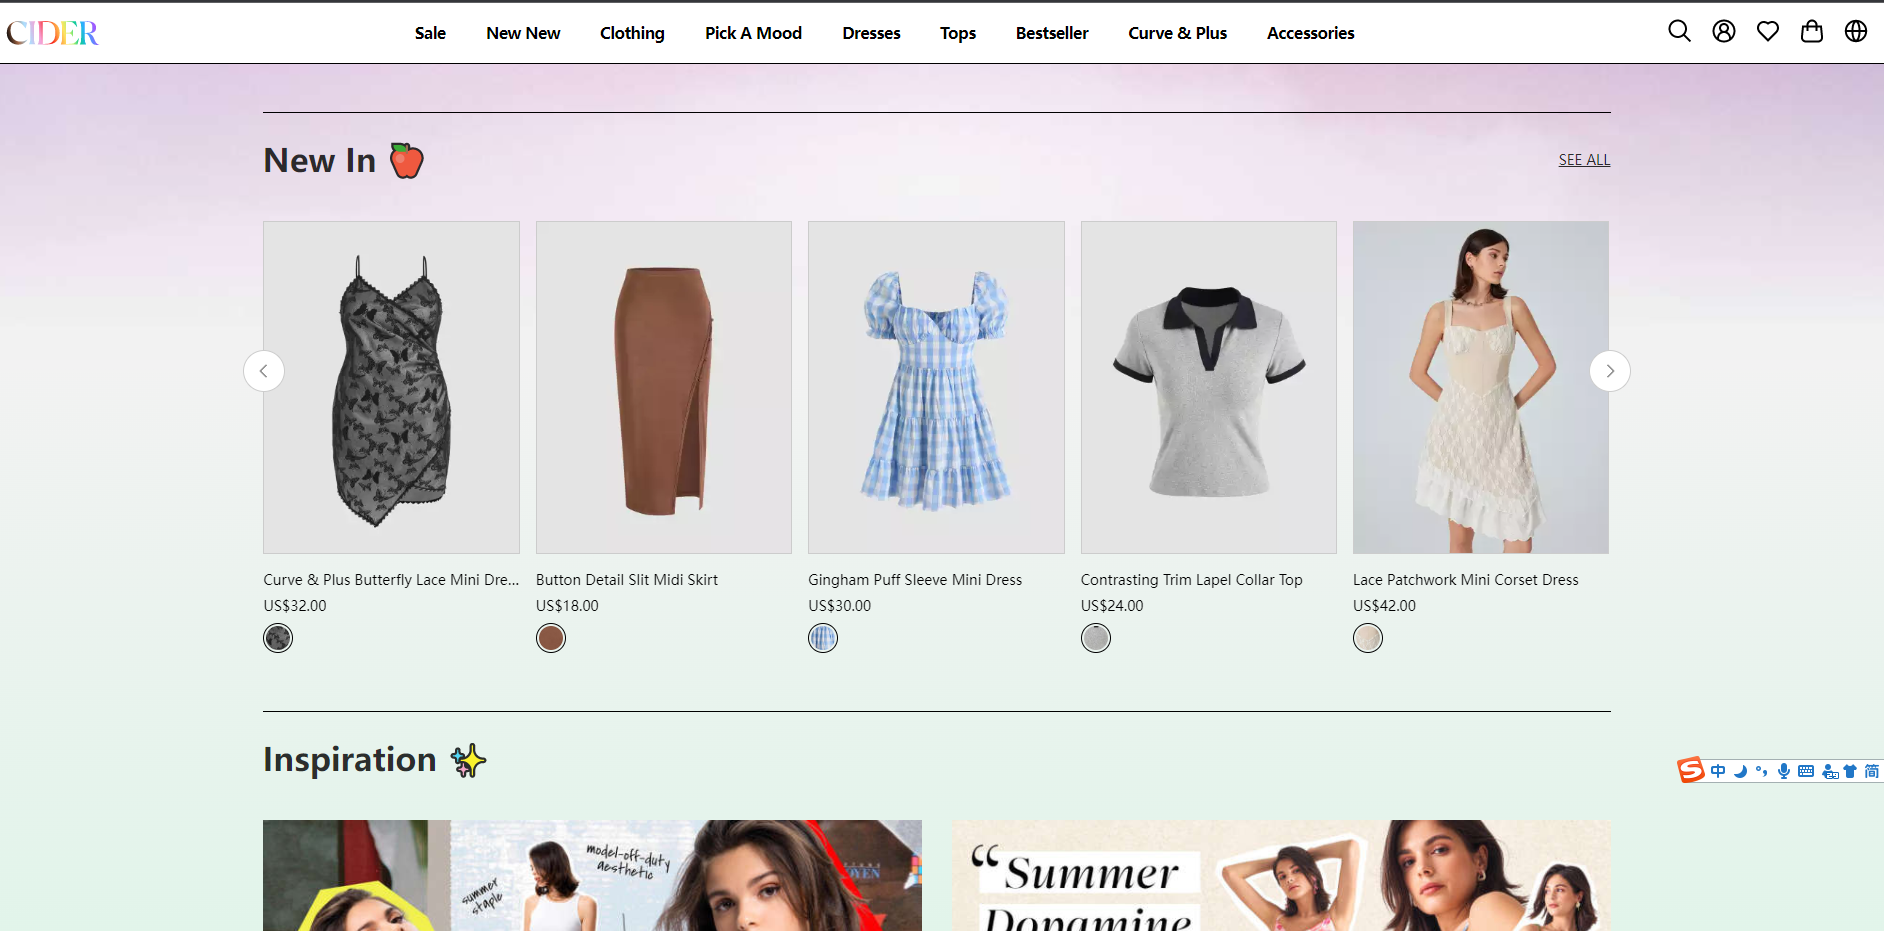Open the Clothing navigation menu
This screenshot has width=1884, height=931.
pyautogui.click(x=632, y=33)
